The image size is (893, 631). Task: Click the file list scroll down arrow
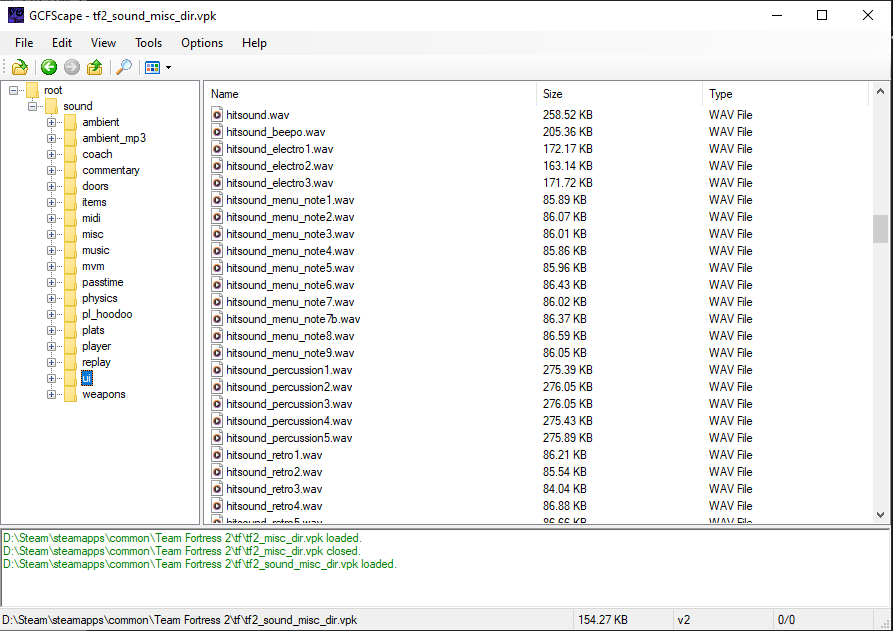pyautogui.click(x=880, y=515)
